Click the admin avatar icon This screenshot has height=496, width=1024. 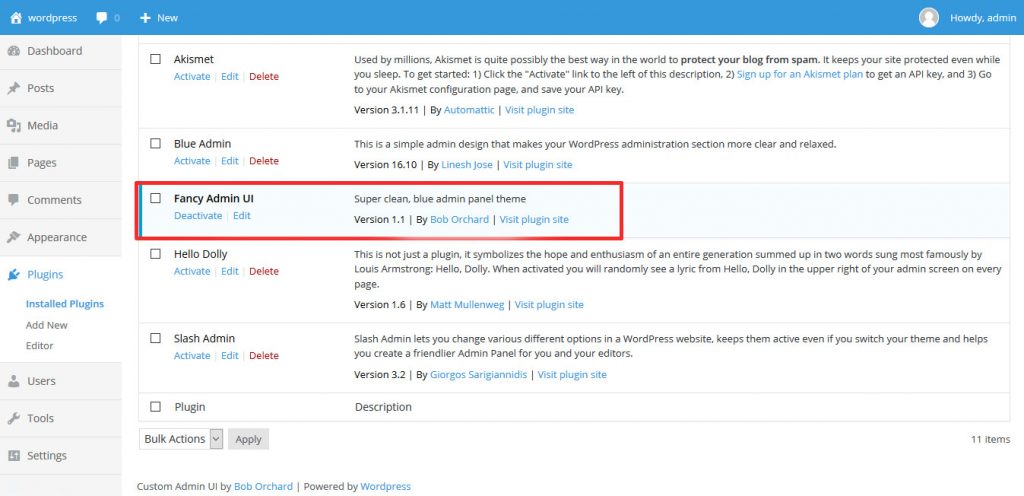point(929,18)
